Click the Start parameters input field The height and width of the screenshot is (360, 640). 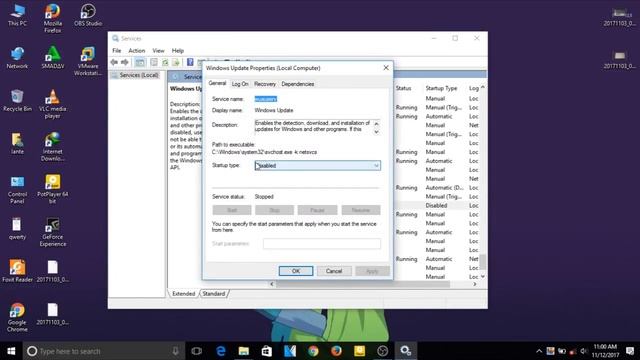(322, 244)
